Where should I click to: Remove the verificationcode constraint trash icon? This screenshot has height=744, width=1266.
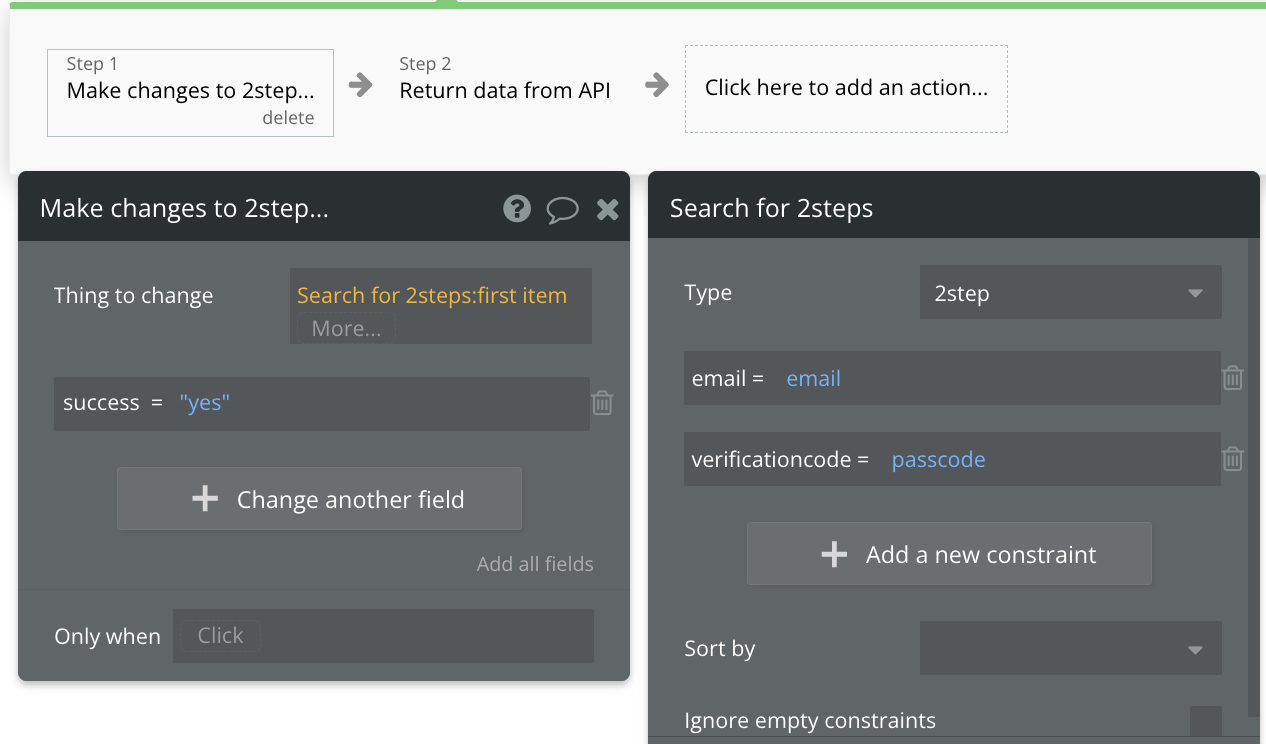(1233, 459)
